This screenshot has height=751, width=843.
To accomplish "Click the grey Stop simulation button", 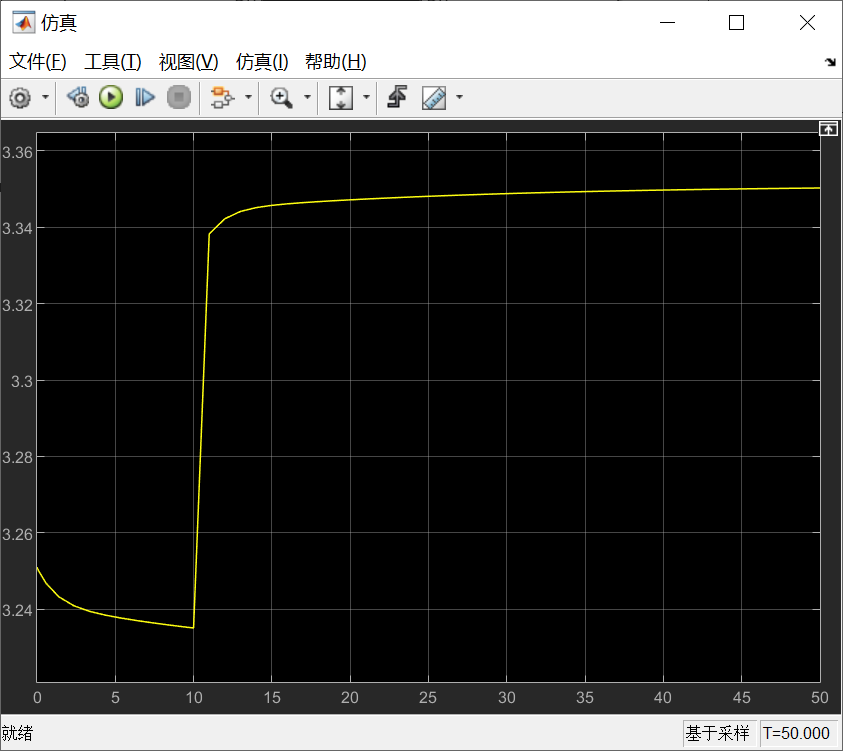I will 179,97.
